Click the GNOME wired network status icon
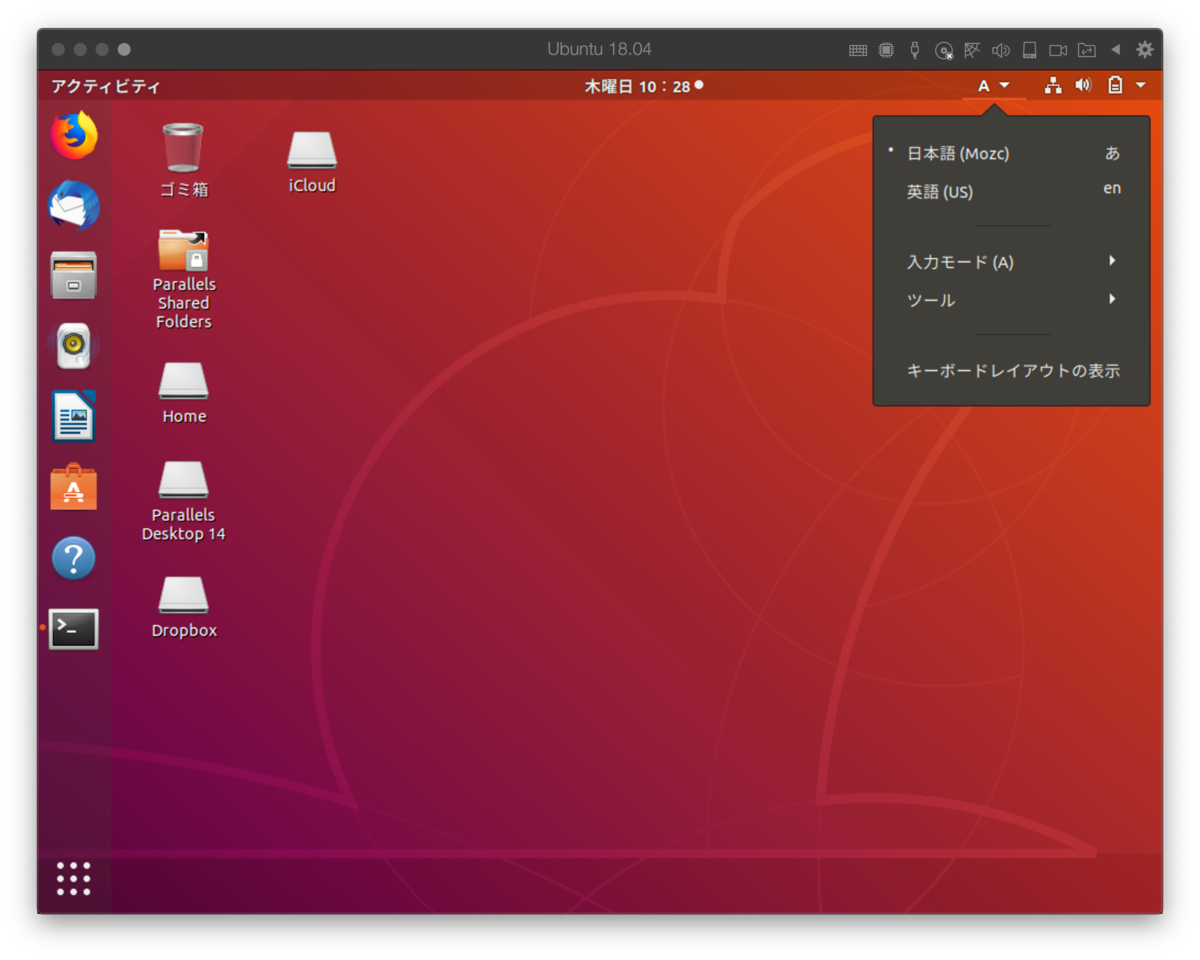This screenshot has width=1200, height=960. [1053, 86]
